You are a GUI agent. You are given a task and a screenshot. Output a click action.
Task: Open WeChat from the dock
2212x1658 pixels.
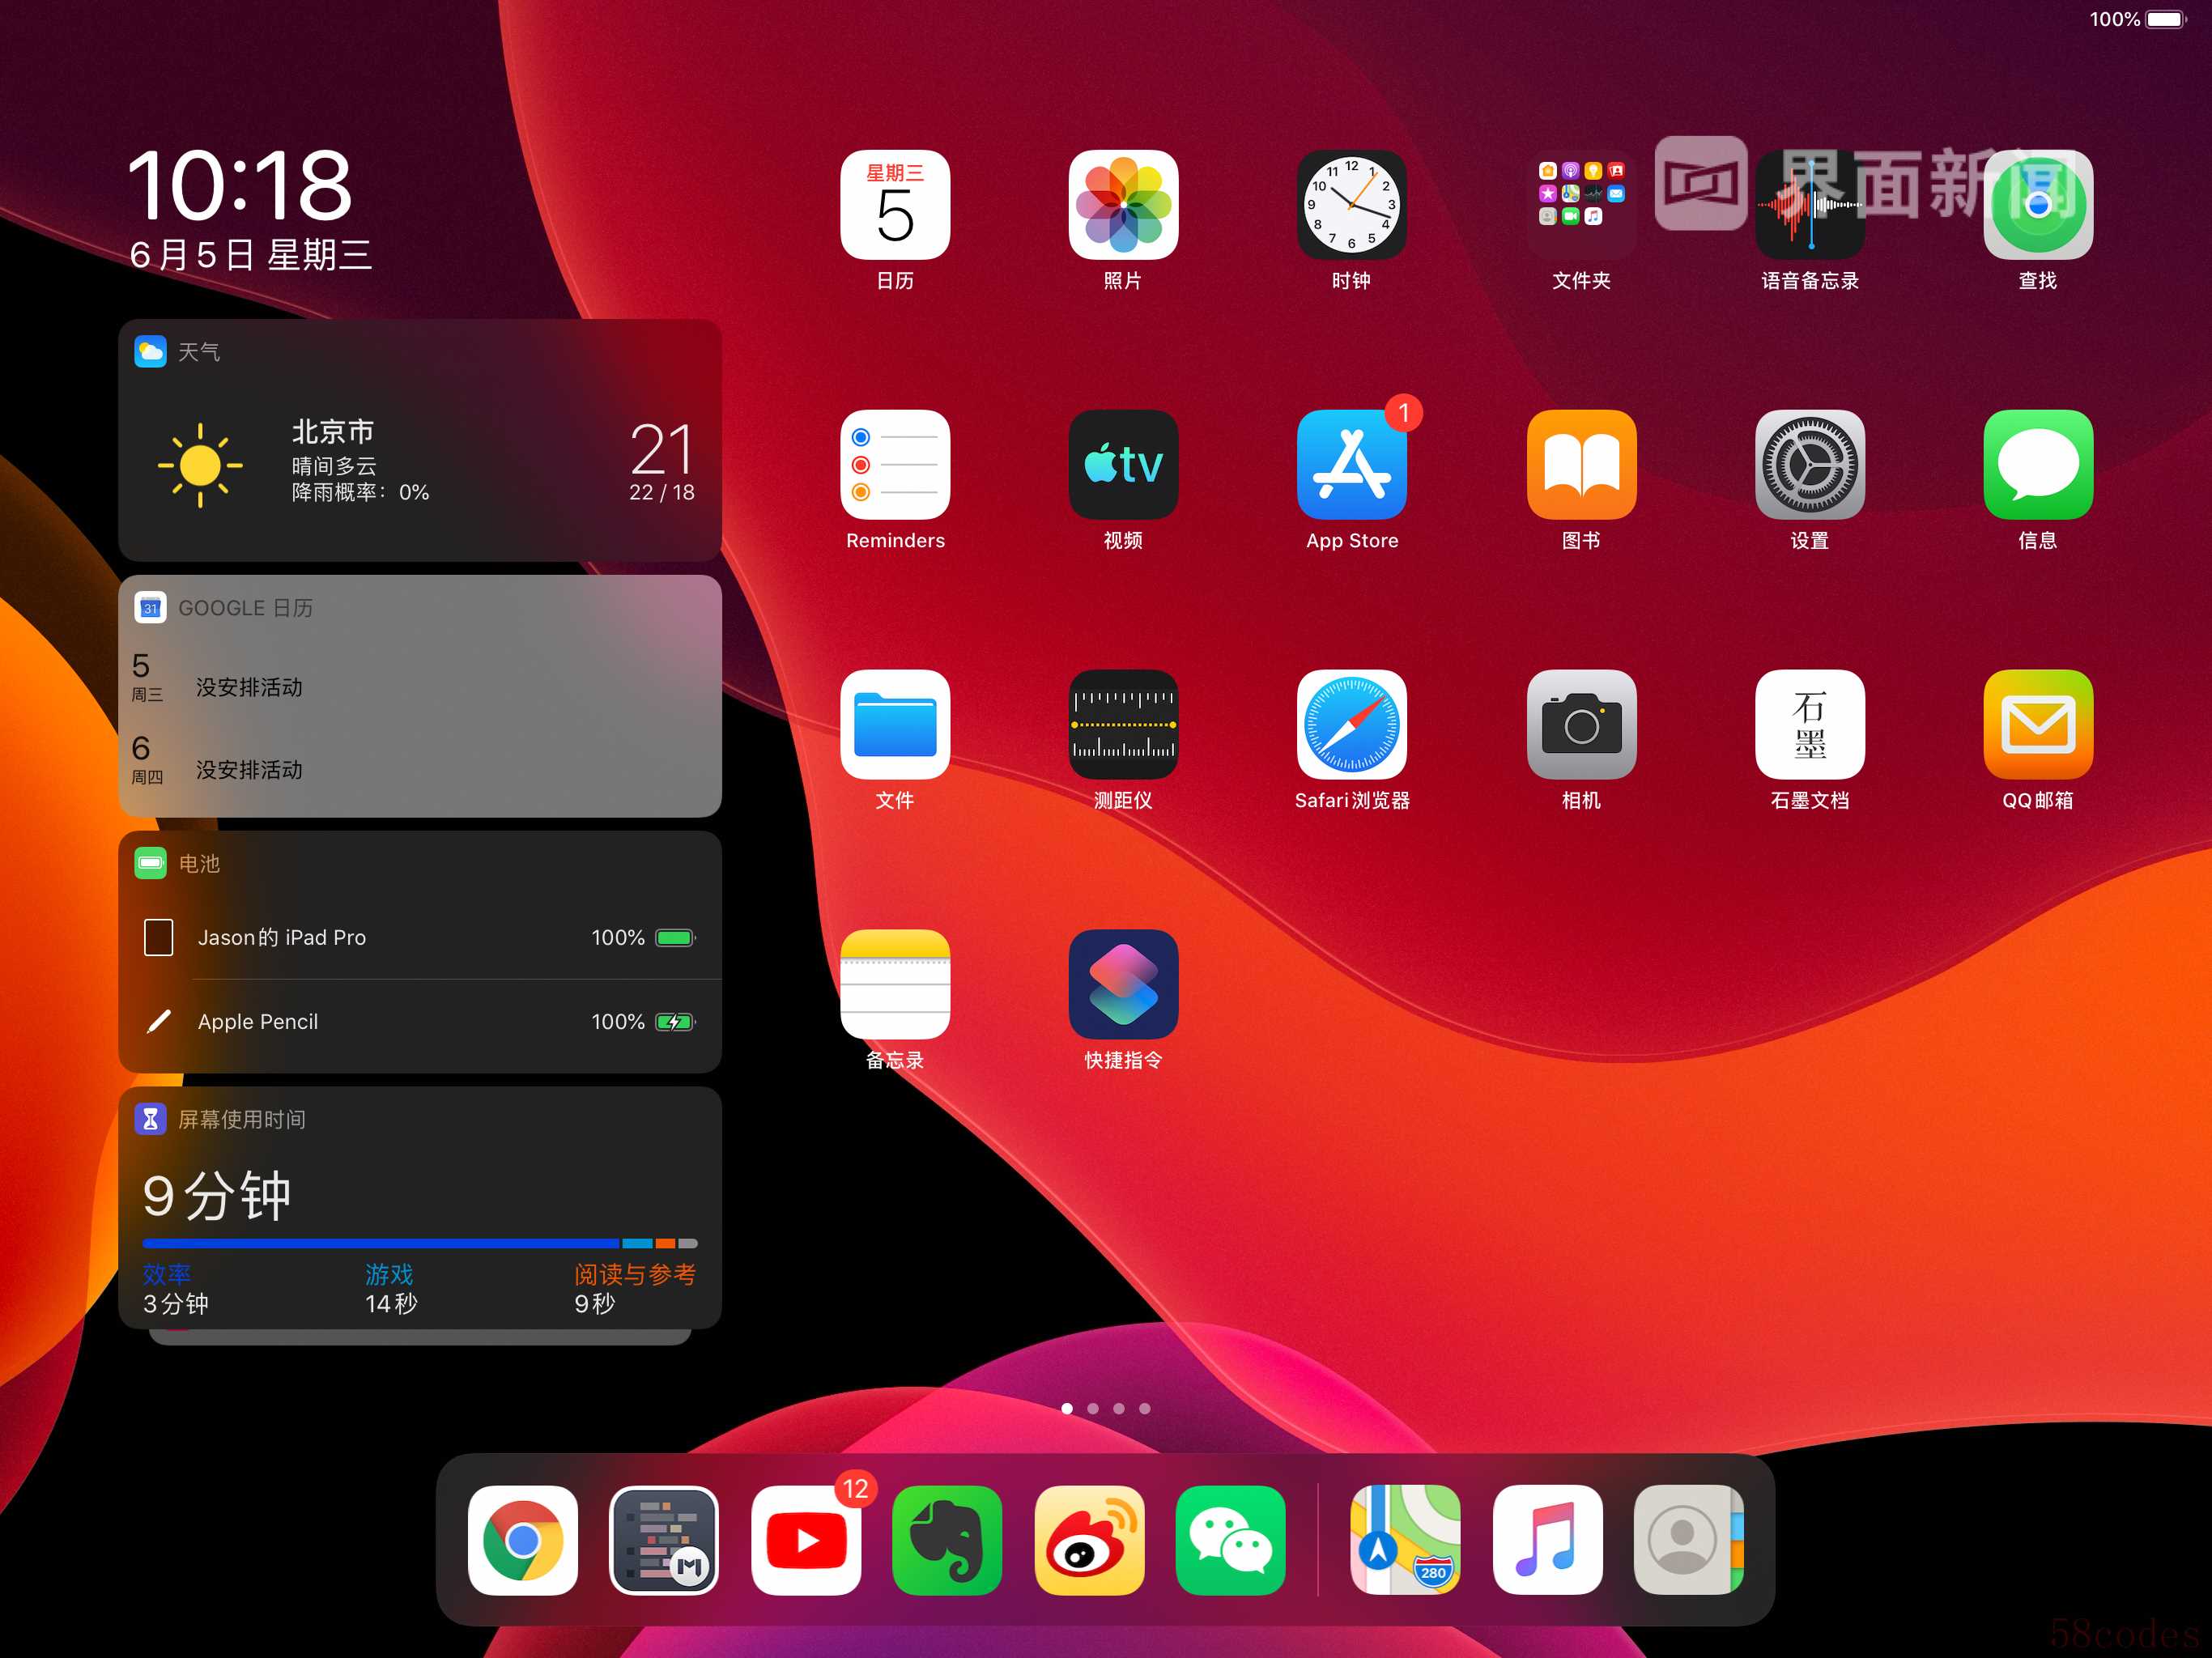[x=1230, y=1540]
